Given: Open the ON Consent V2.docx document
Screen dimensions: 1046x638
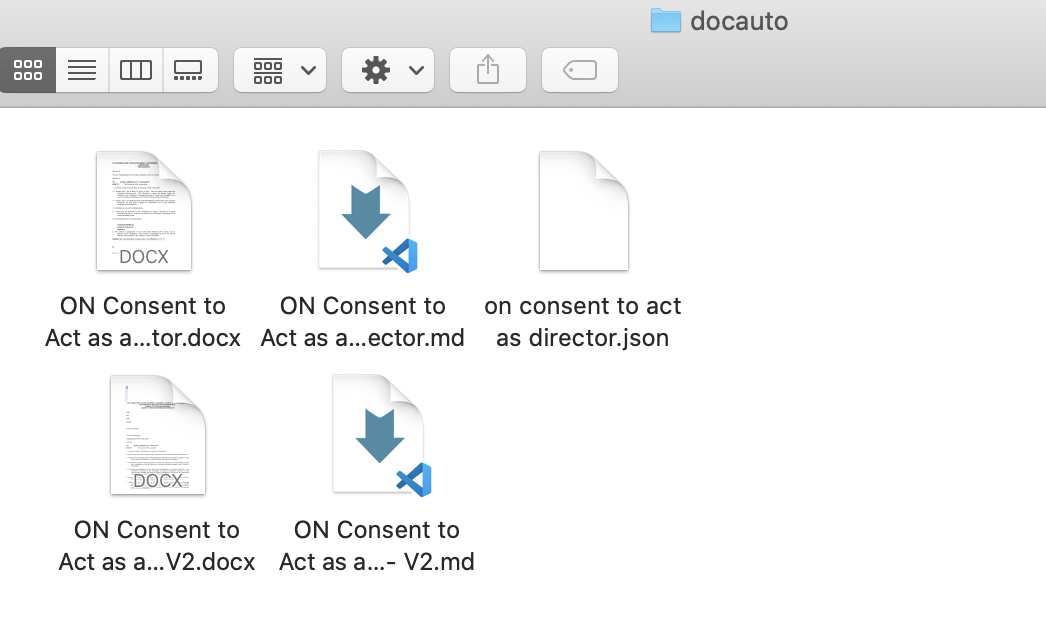Looking at the screenshot, I should coord(157,434).
